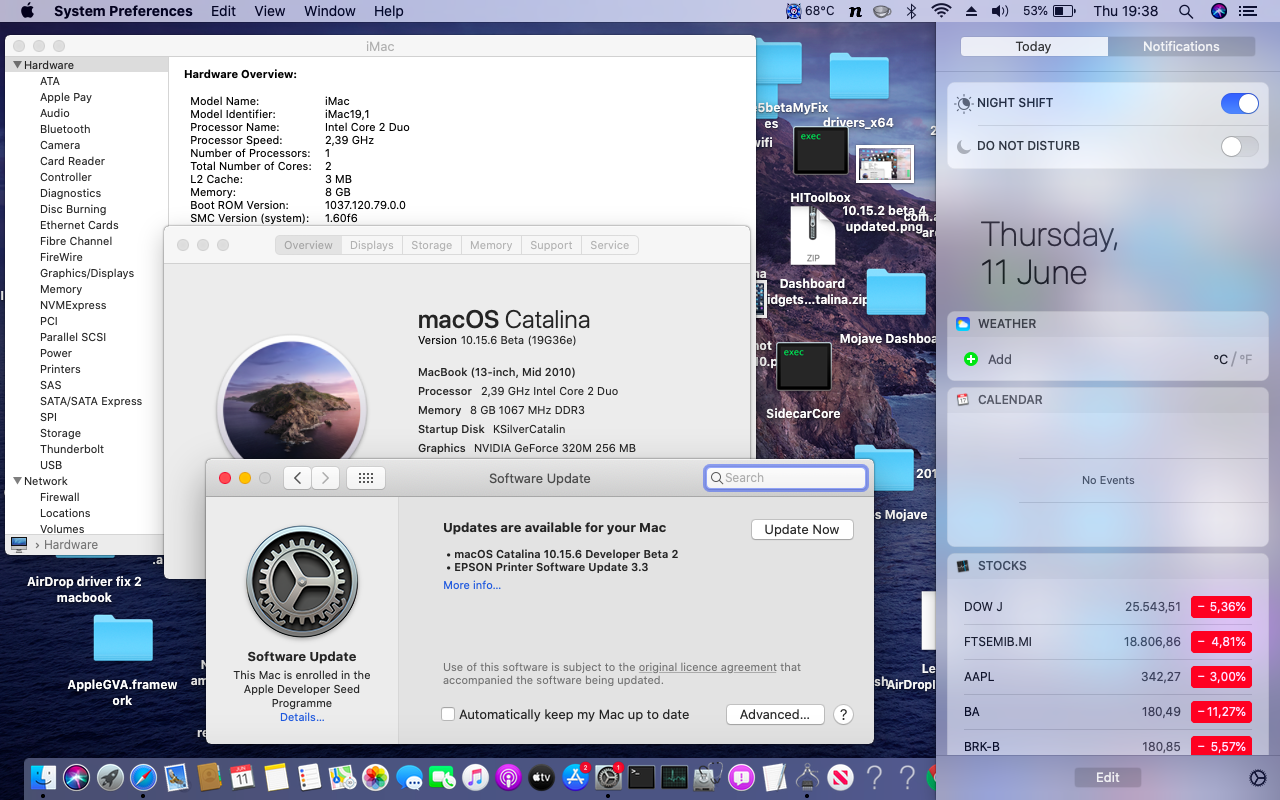
Task: Open Maps icon in the Dock
Action: [342, 777]
